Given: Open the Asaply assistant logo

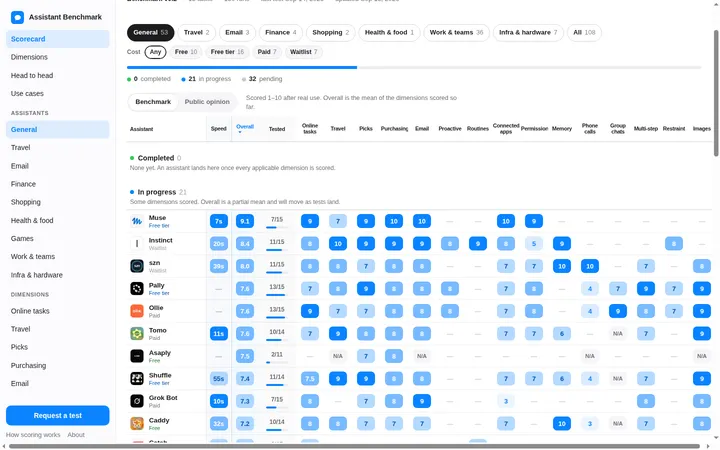Looking at the screenshot, I should pyautogui.click(x=137, y=356).
